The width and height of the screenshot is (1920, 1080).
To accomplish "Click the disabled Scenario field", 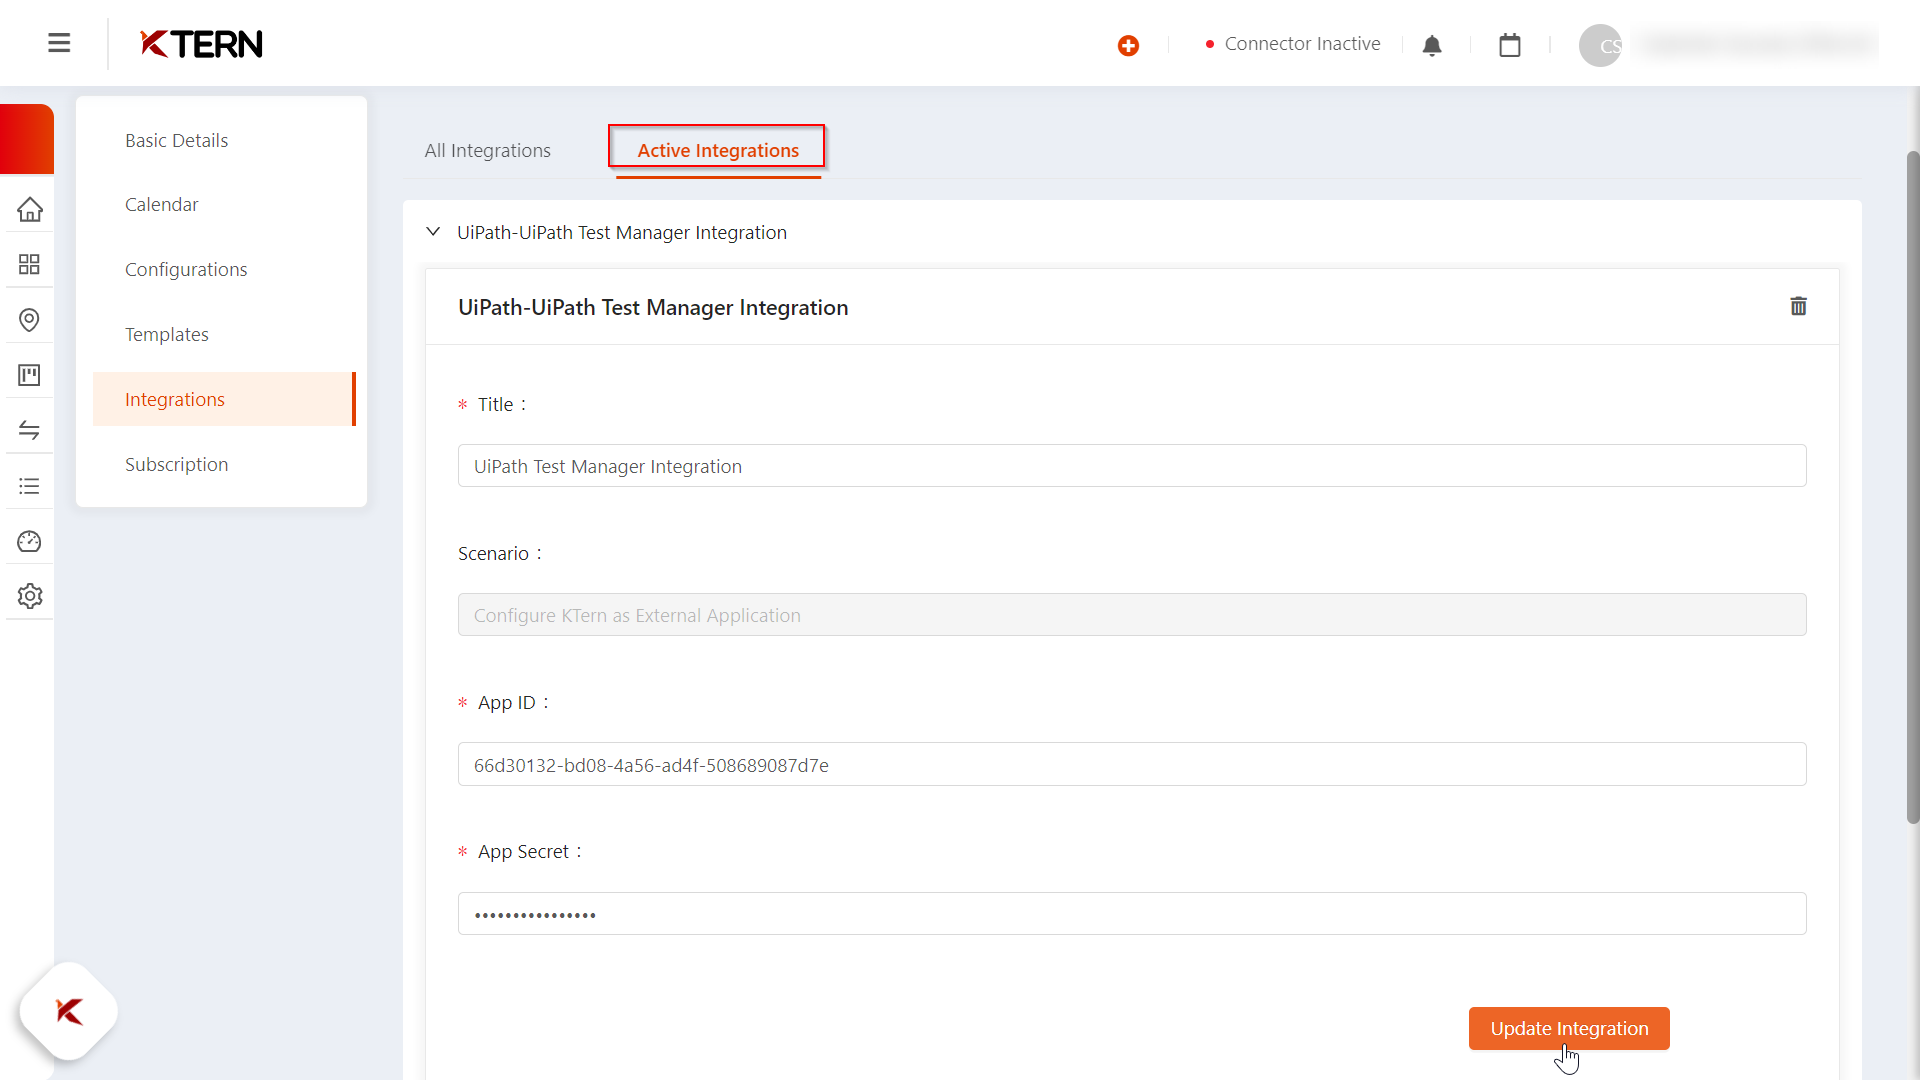I will pyautogui.click(x=1132, y=615).
